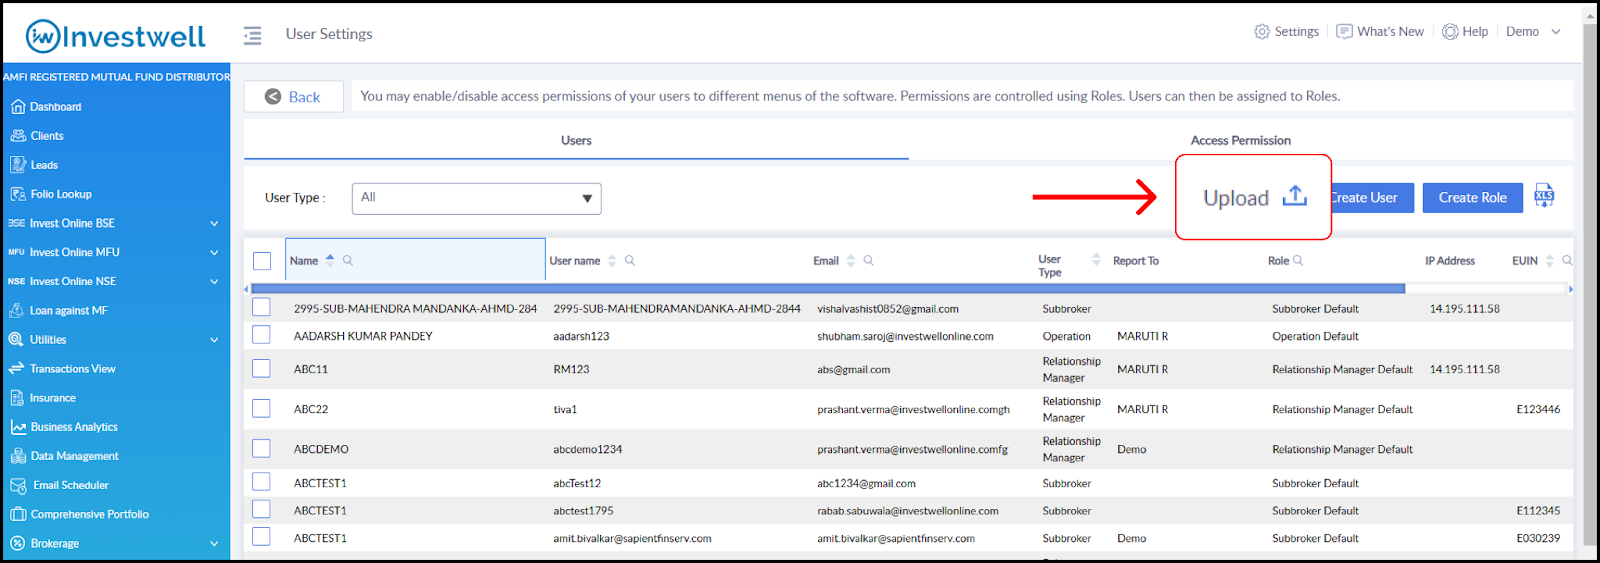Click the Upload arrow icon

coord(1294,196)
